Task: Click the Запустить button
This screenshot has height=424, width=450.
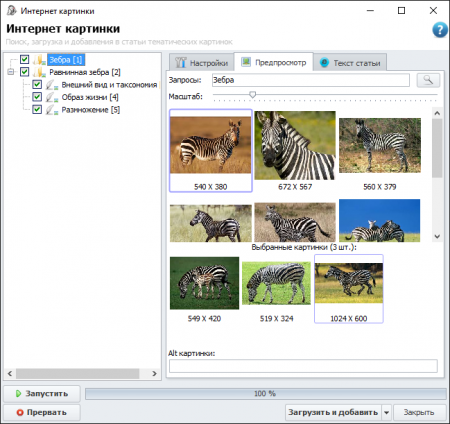Action: tap(42, 394)
